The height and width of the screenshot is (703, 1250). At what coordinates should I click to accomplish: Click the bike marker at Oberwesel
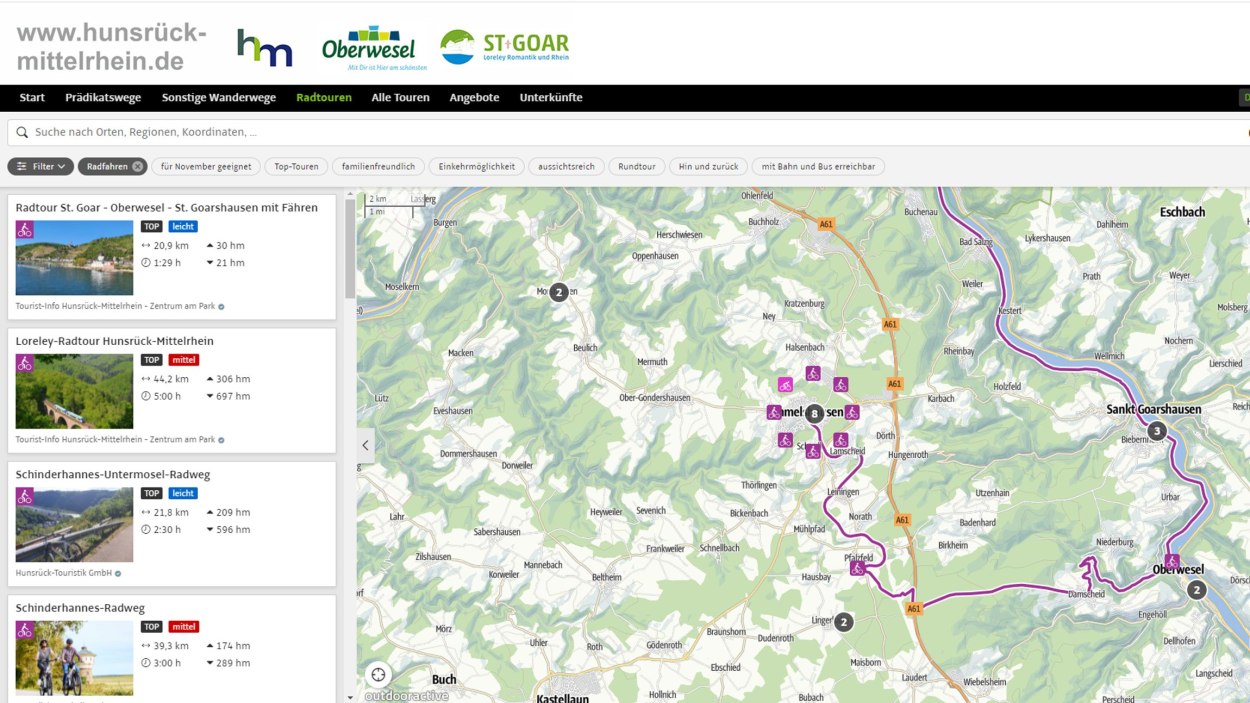click(1172, 561)
